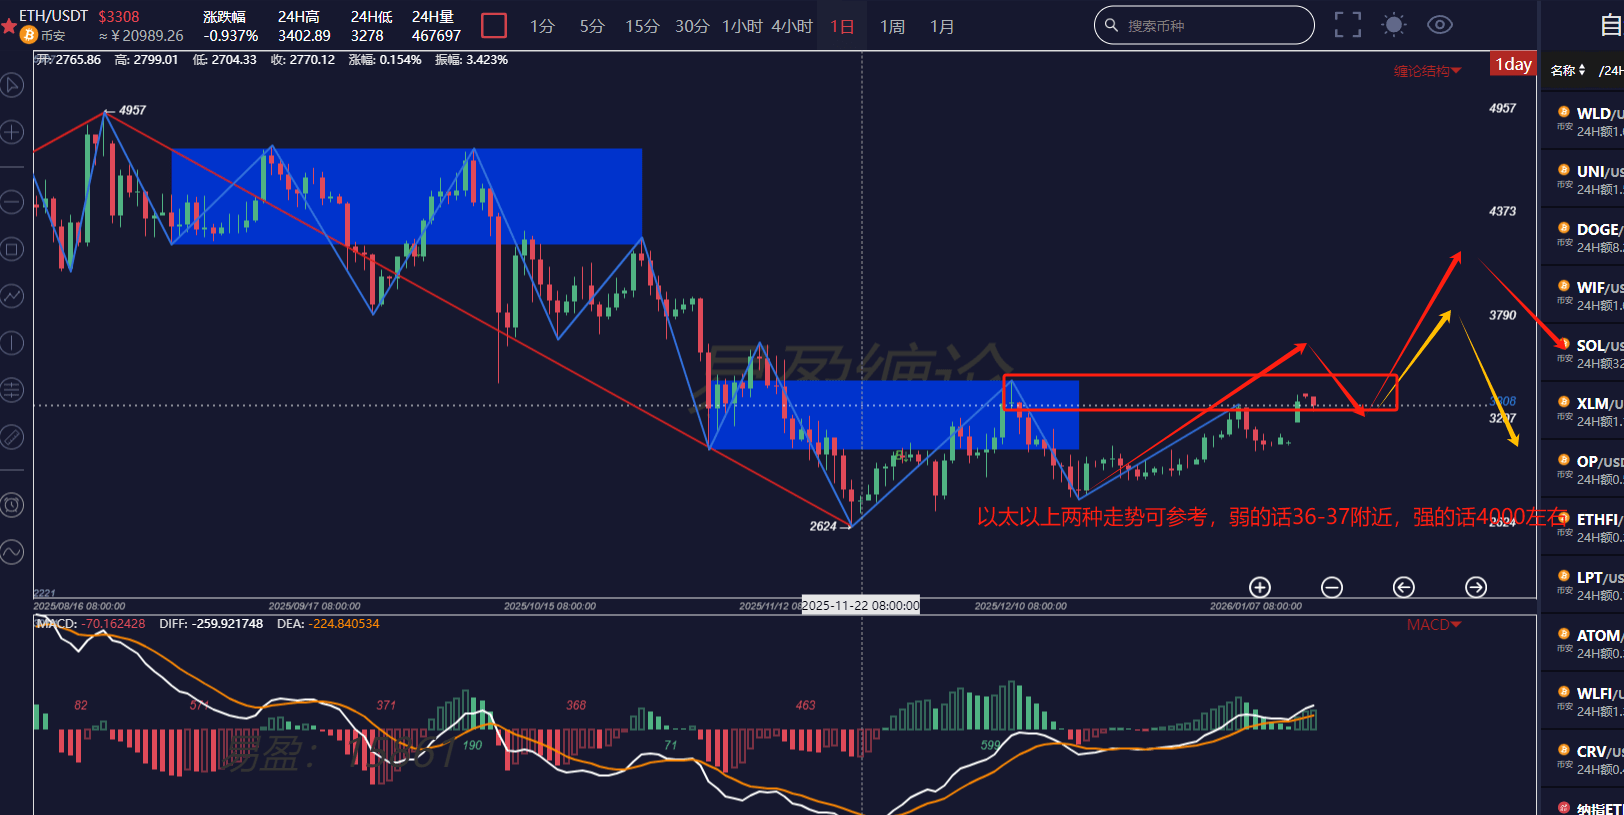The height and width of the screenshot is (815, 1624).
Task: Click the 24H高 value 3402.89
Action: click(x=304, y=36)
